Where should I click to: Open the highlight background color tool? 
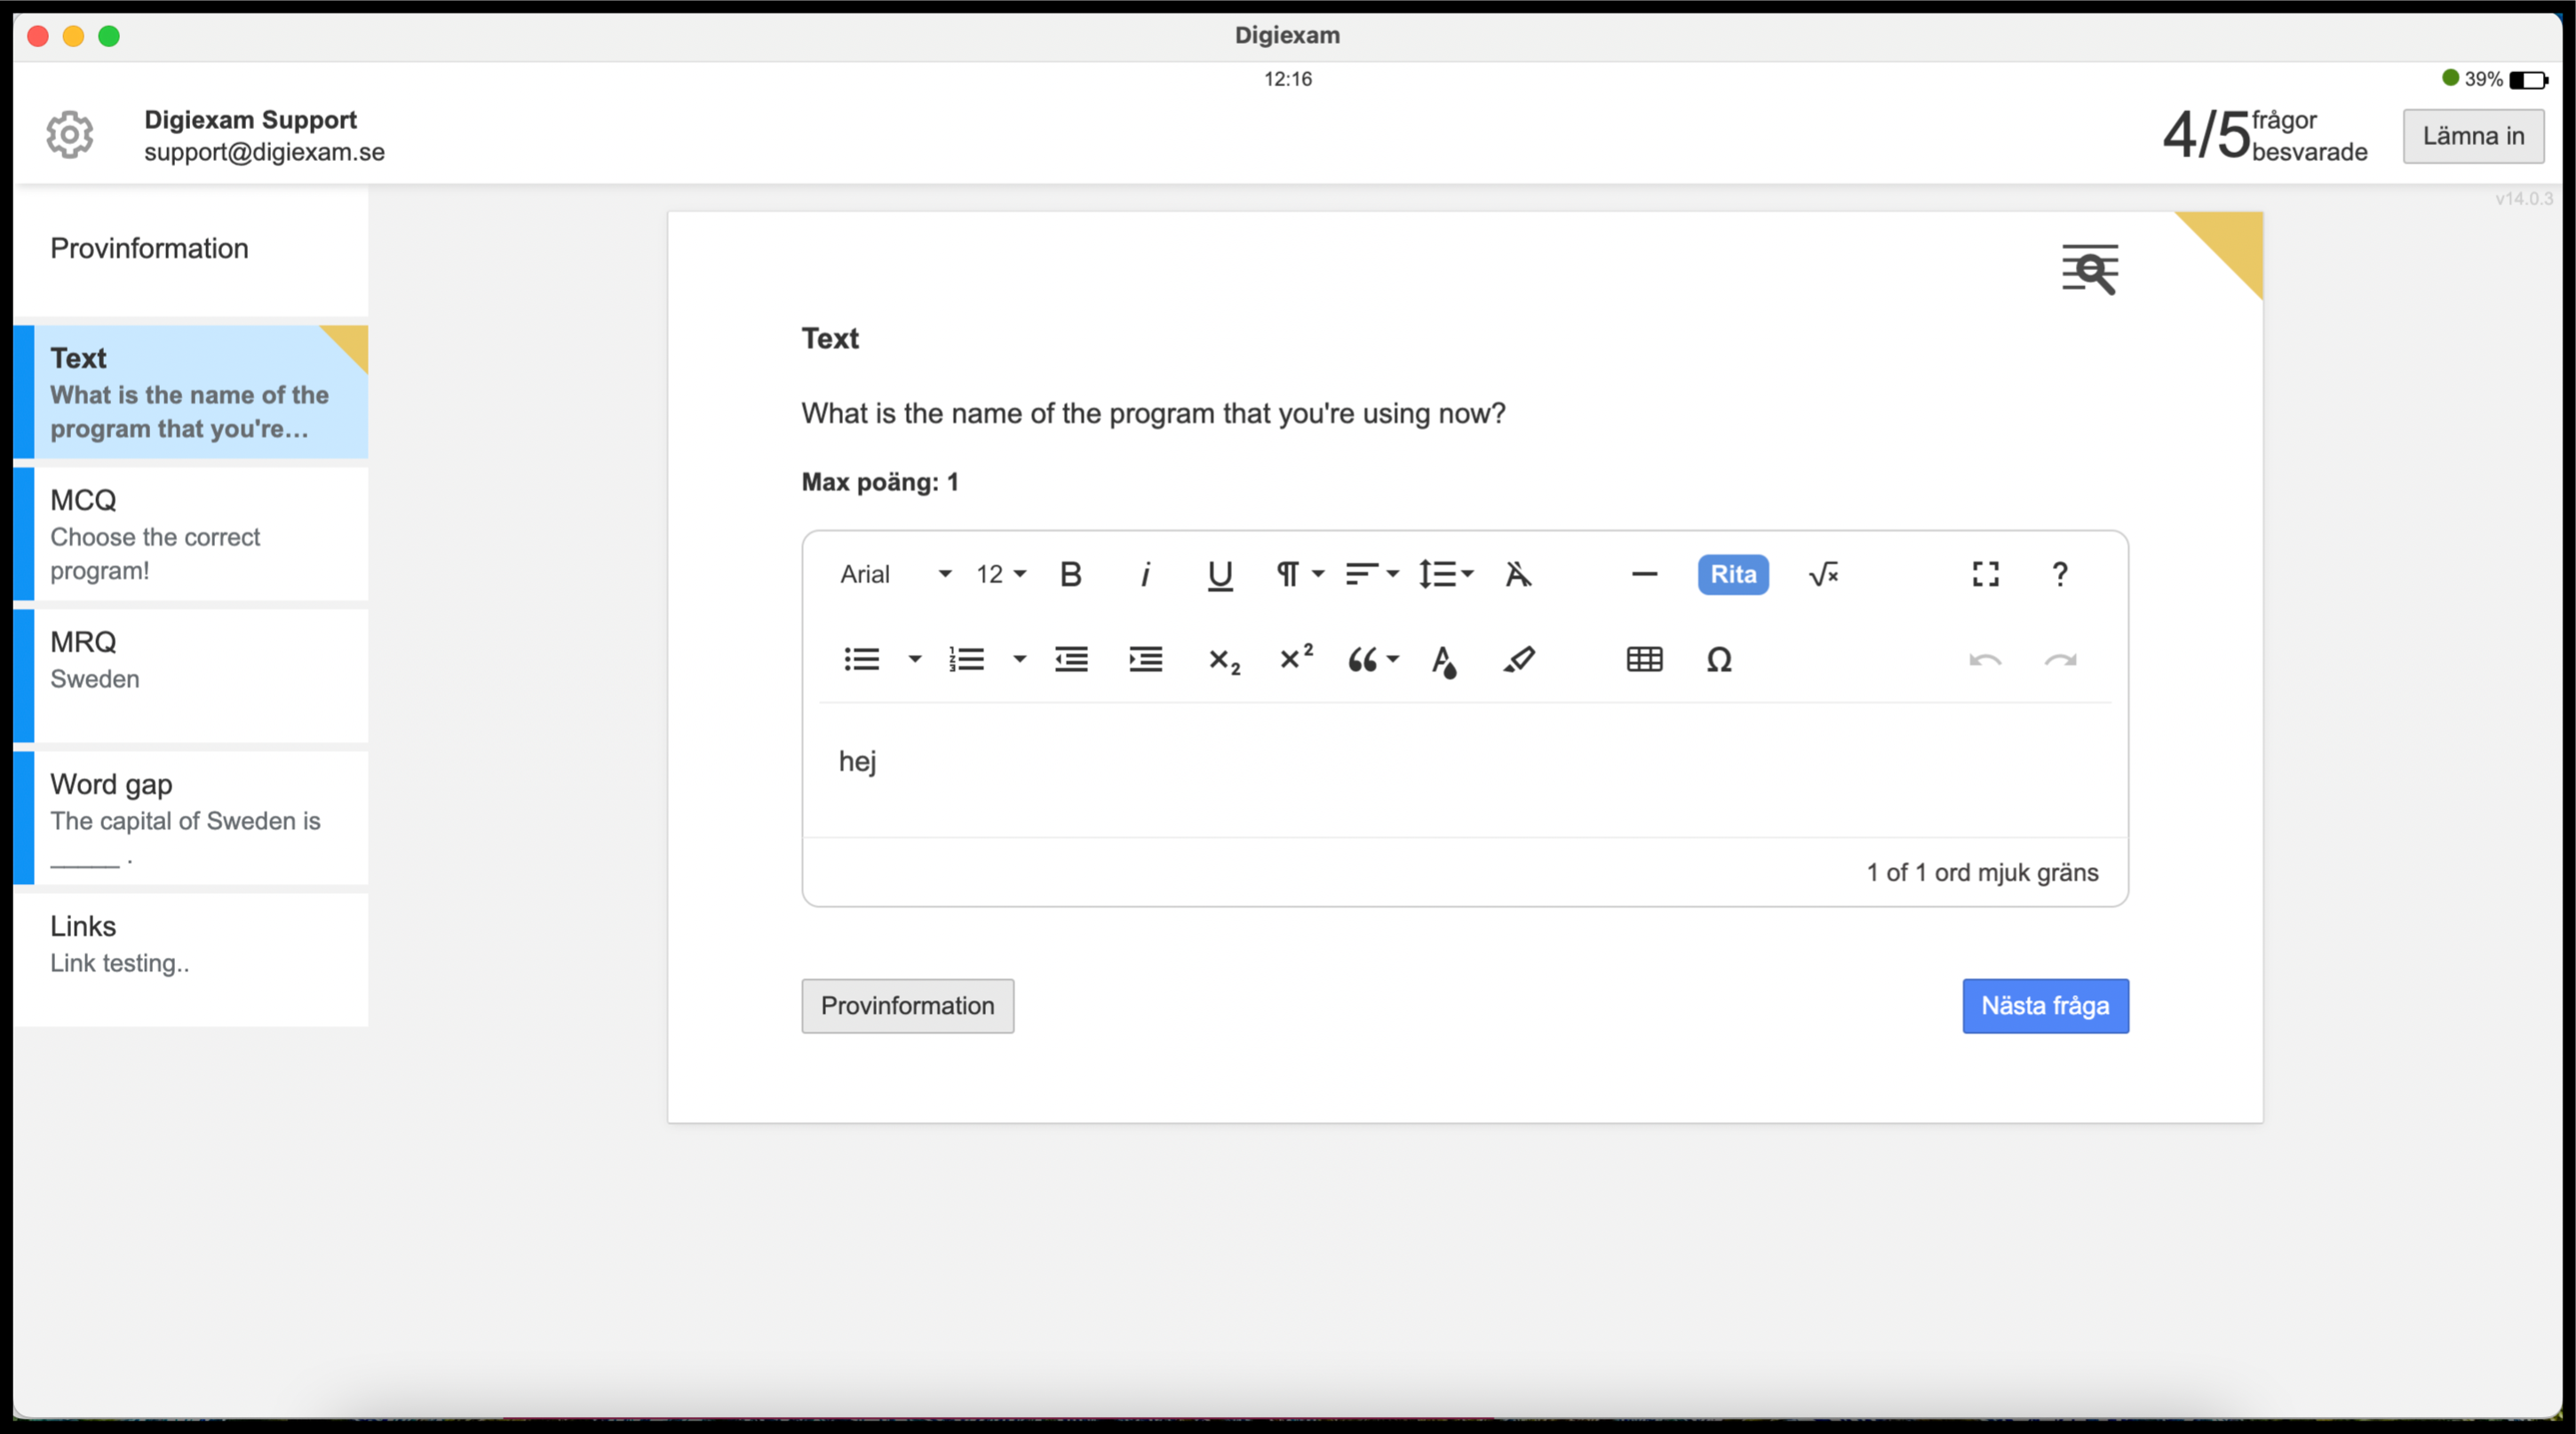(x=1519, y=659)
